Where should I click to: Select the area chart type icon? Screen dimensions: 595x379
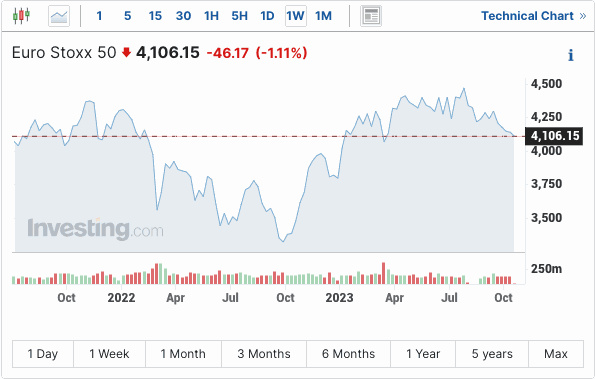point(59,16)
